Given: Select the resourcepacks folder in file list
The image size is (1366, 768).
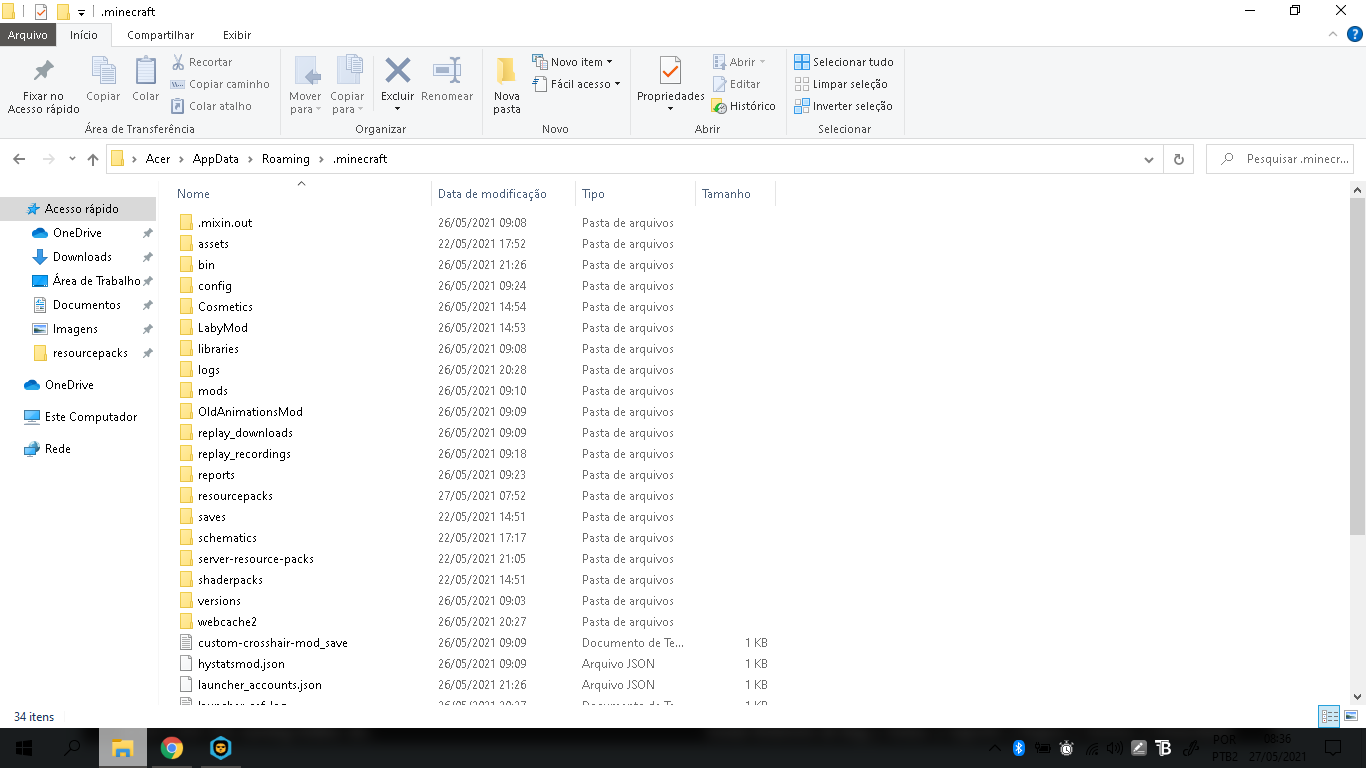Looking at the screenshot, I should (235, 496).
